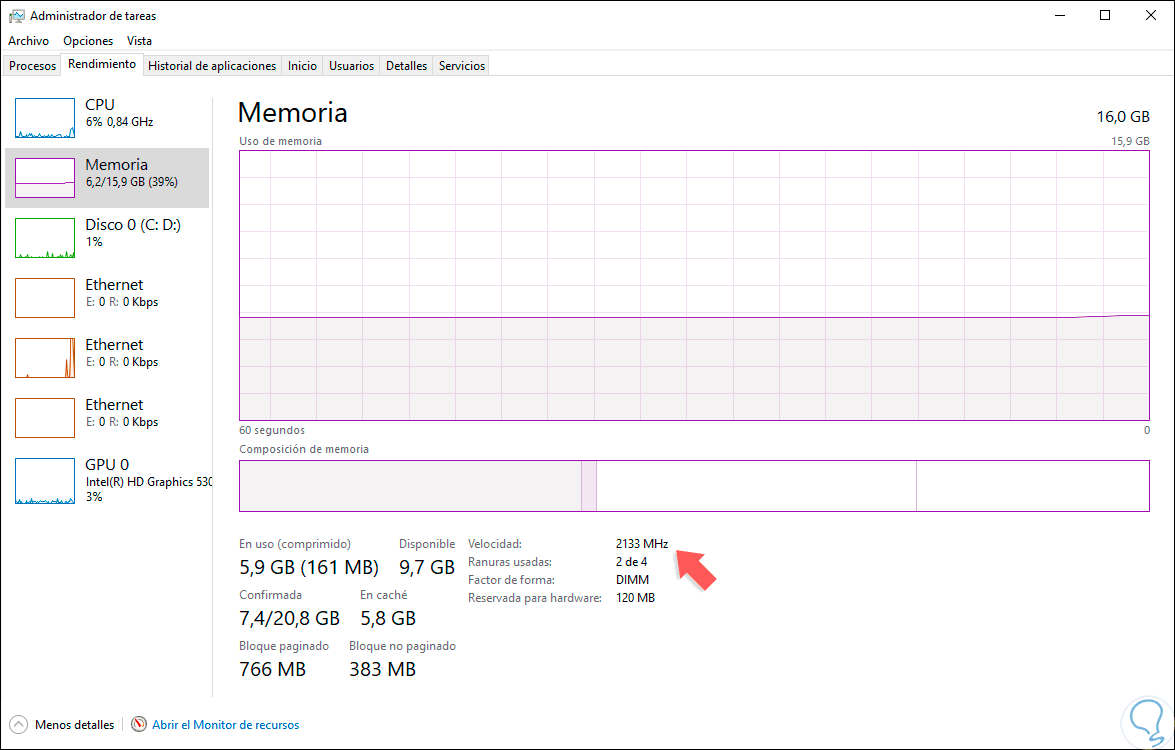This screenshot has width=1175, height=750.
Task: Click the Memoria heading title
Action: coord(292,112)
